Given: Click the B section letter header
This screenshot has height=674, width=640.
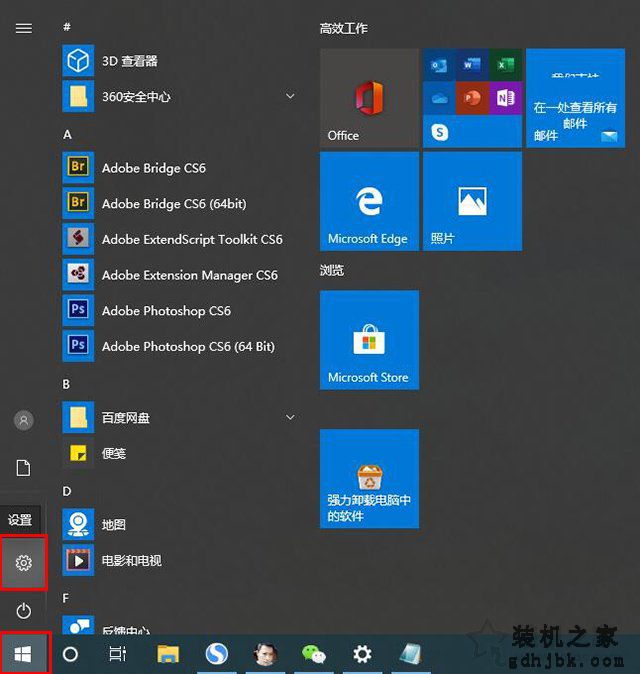Looking at the screenshot, I should pyautogui.click(x=66, y=384).
